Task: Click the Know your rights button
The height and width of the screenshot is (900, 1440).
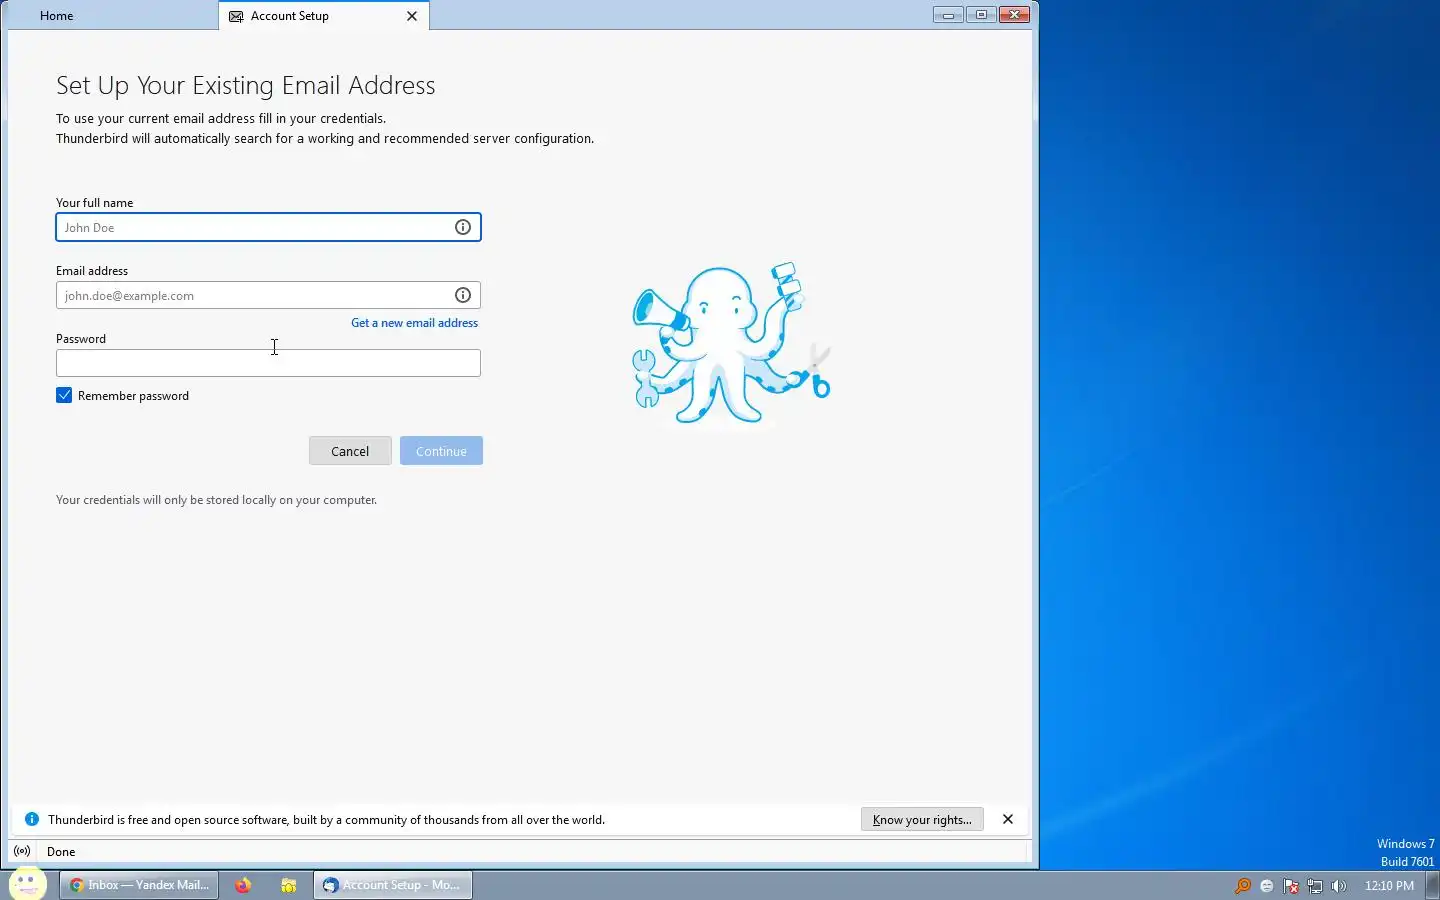Action: point(922,819)
